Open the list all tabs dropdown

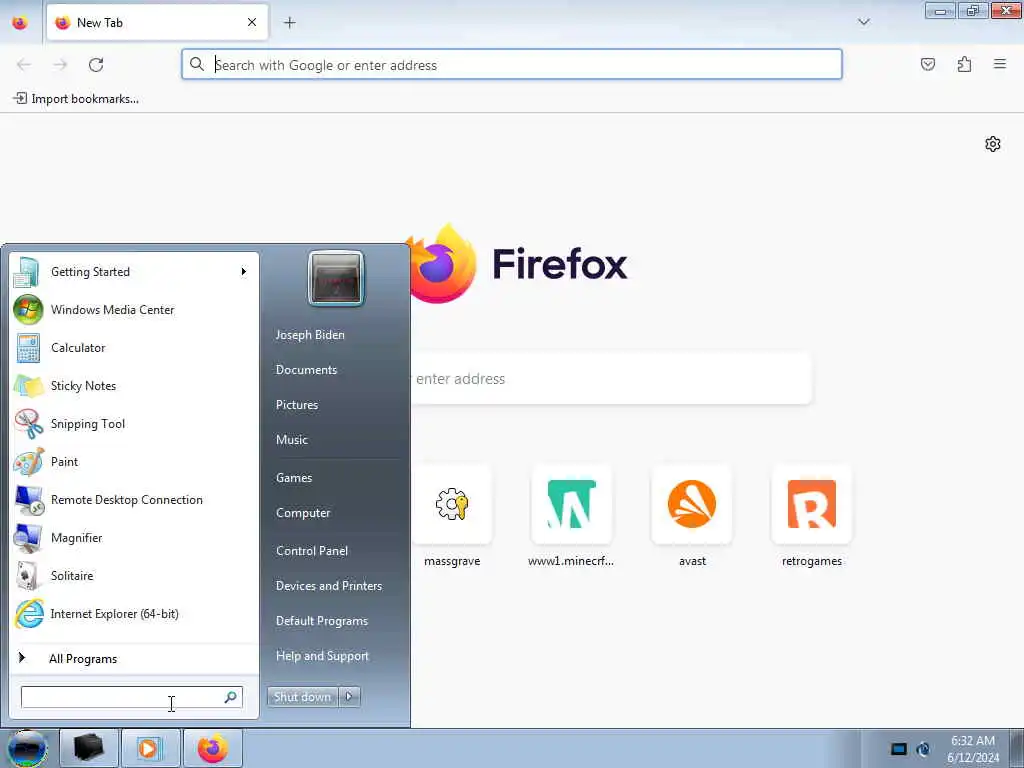[863, 22]
